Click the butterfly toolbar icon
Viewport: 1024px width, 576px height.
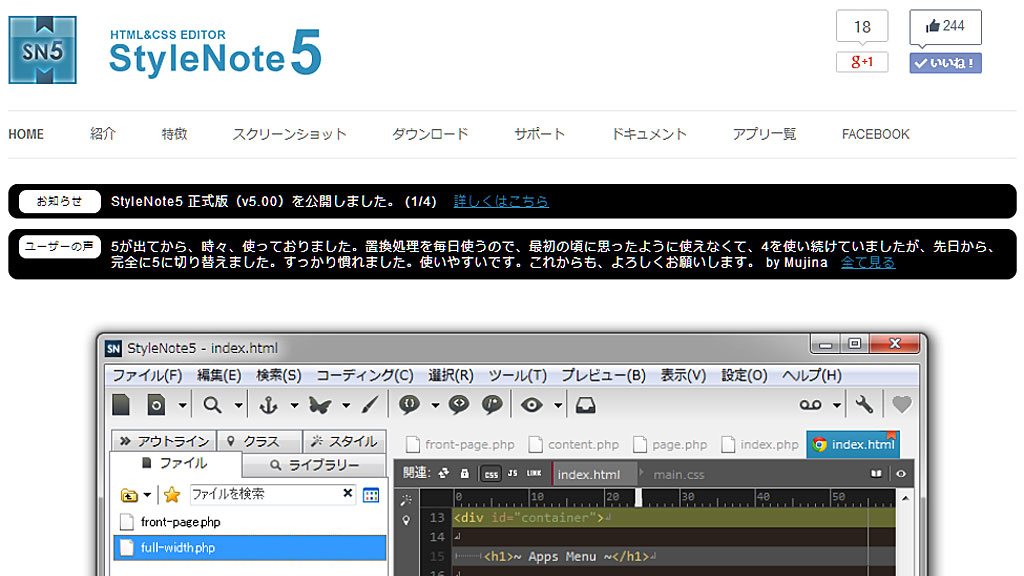320,405
